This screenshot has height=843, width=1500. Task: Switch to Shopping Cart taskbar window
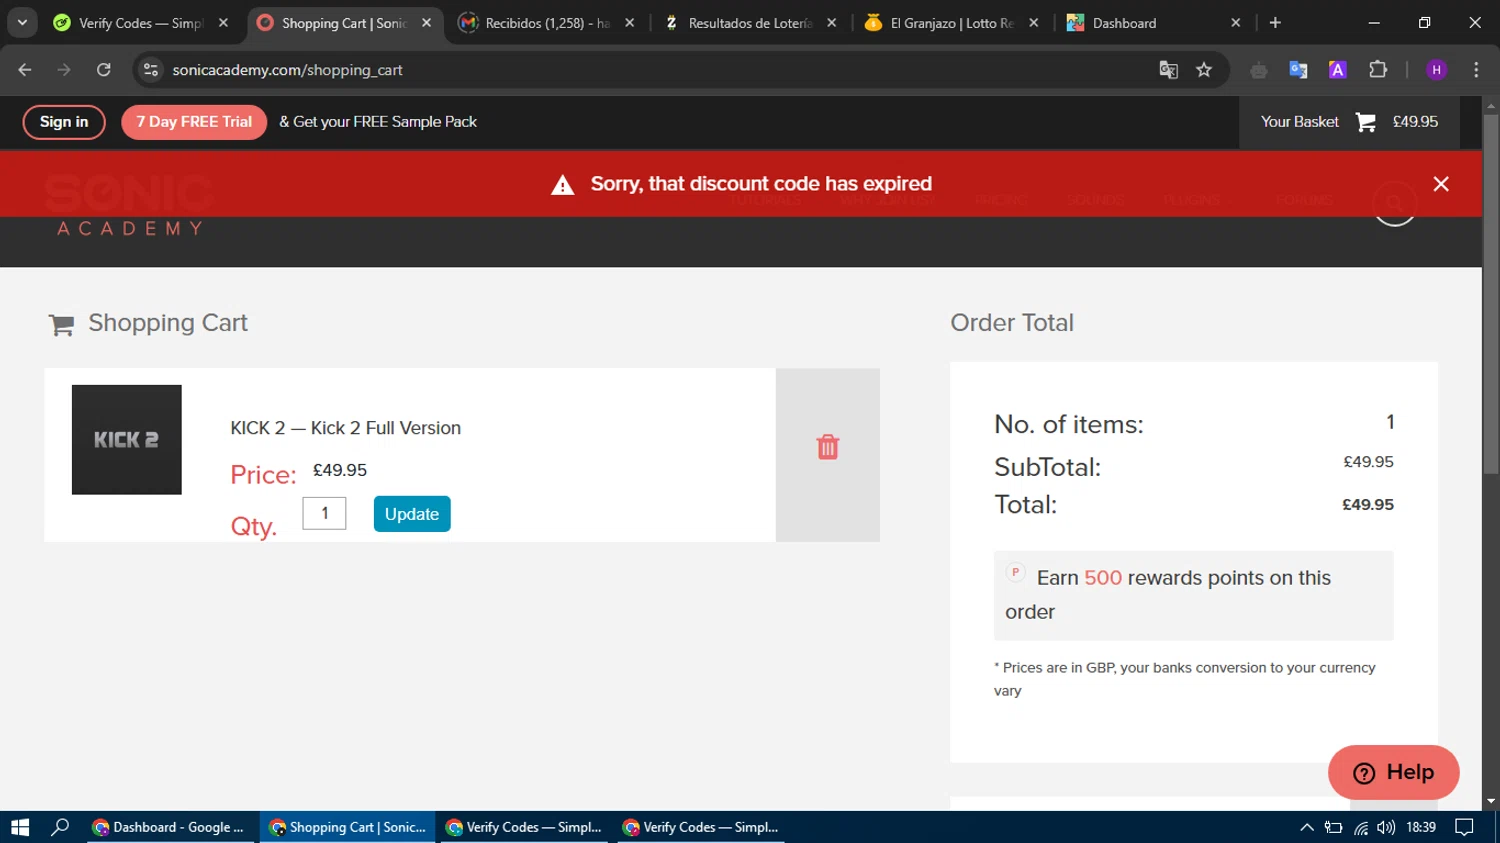click(x=348, y=827)
